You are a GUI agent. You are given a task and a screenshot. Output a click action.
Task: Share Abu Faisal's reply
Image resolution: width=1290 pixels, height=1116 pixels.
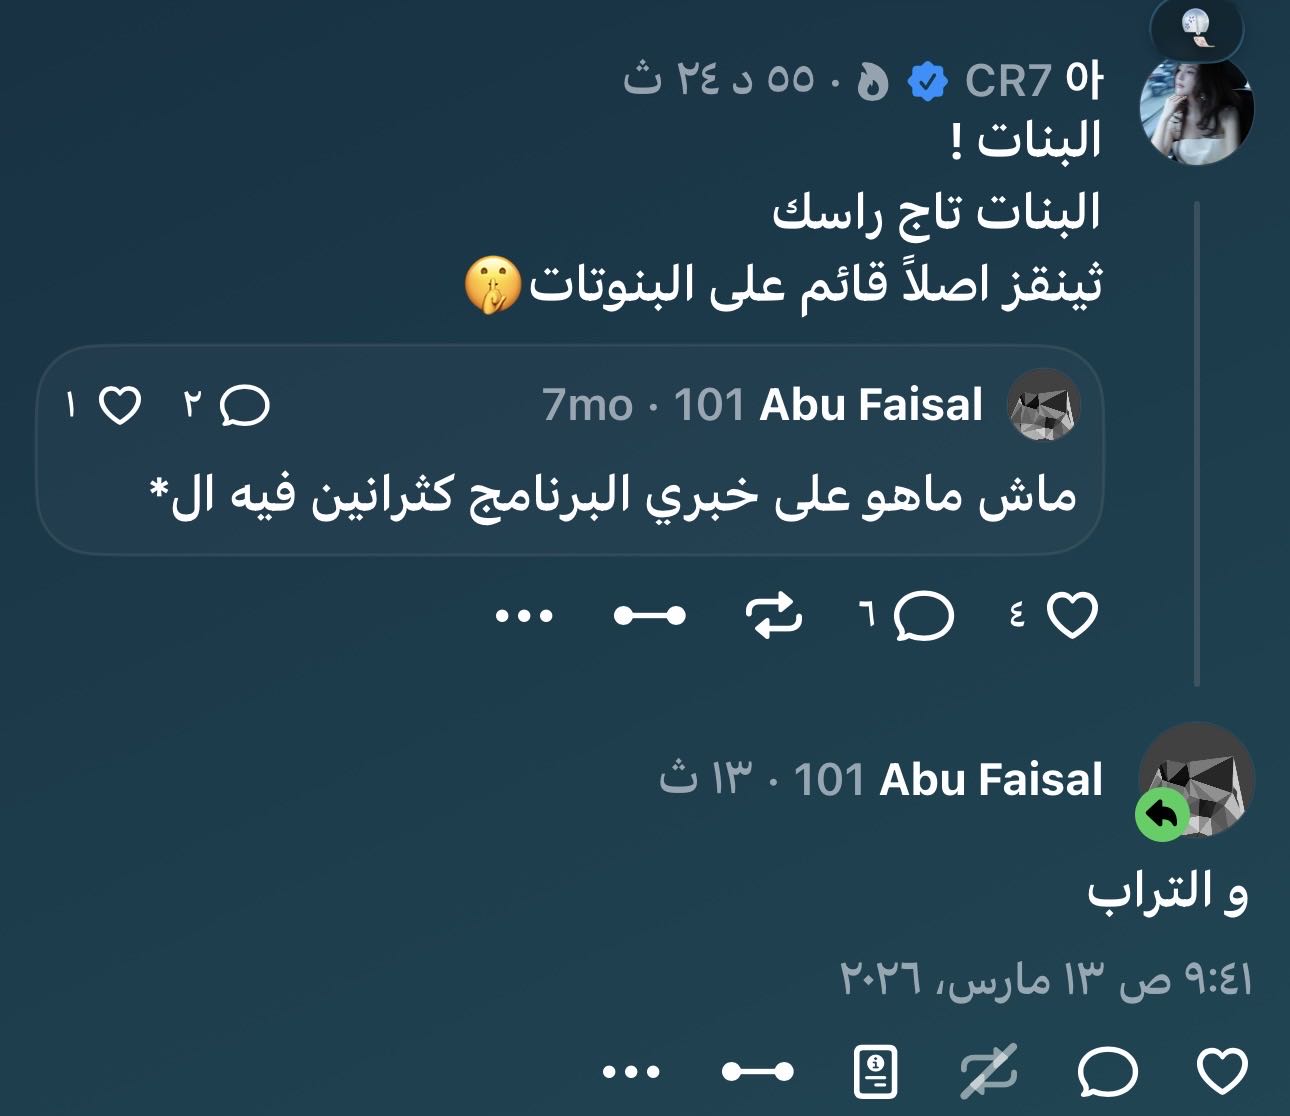(757, 1073)
